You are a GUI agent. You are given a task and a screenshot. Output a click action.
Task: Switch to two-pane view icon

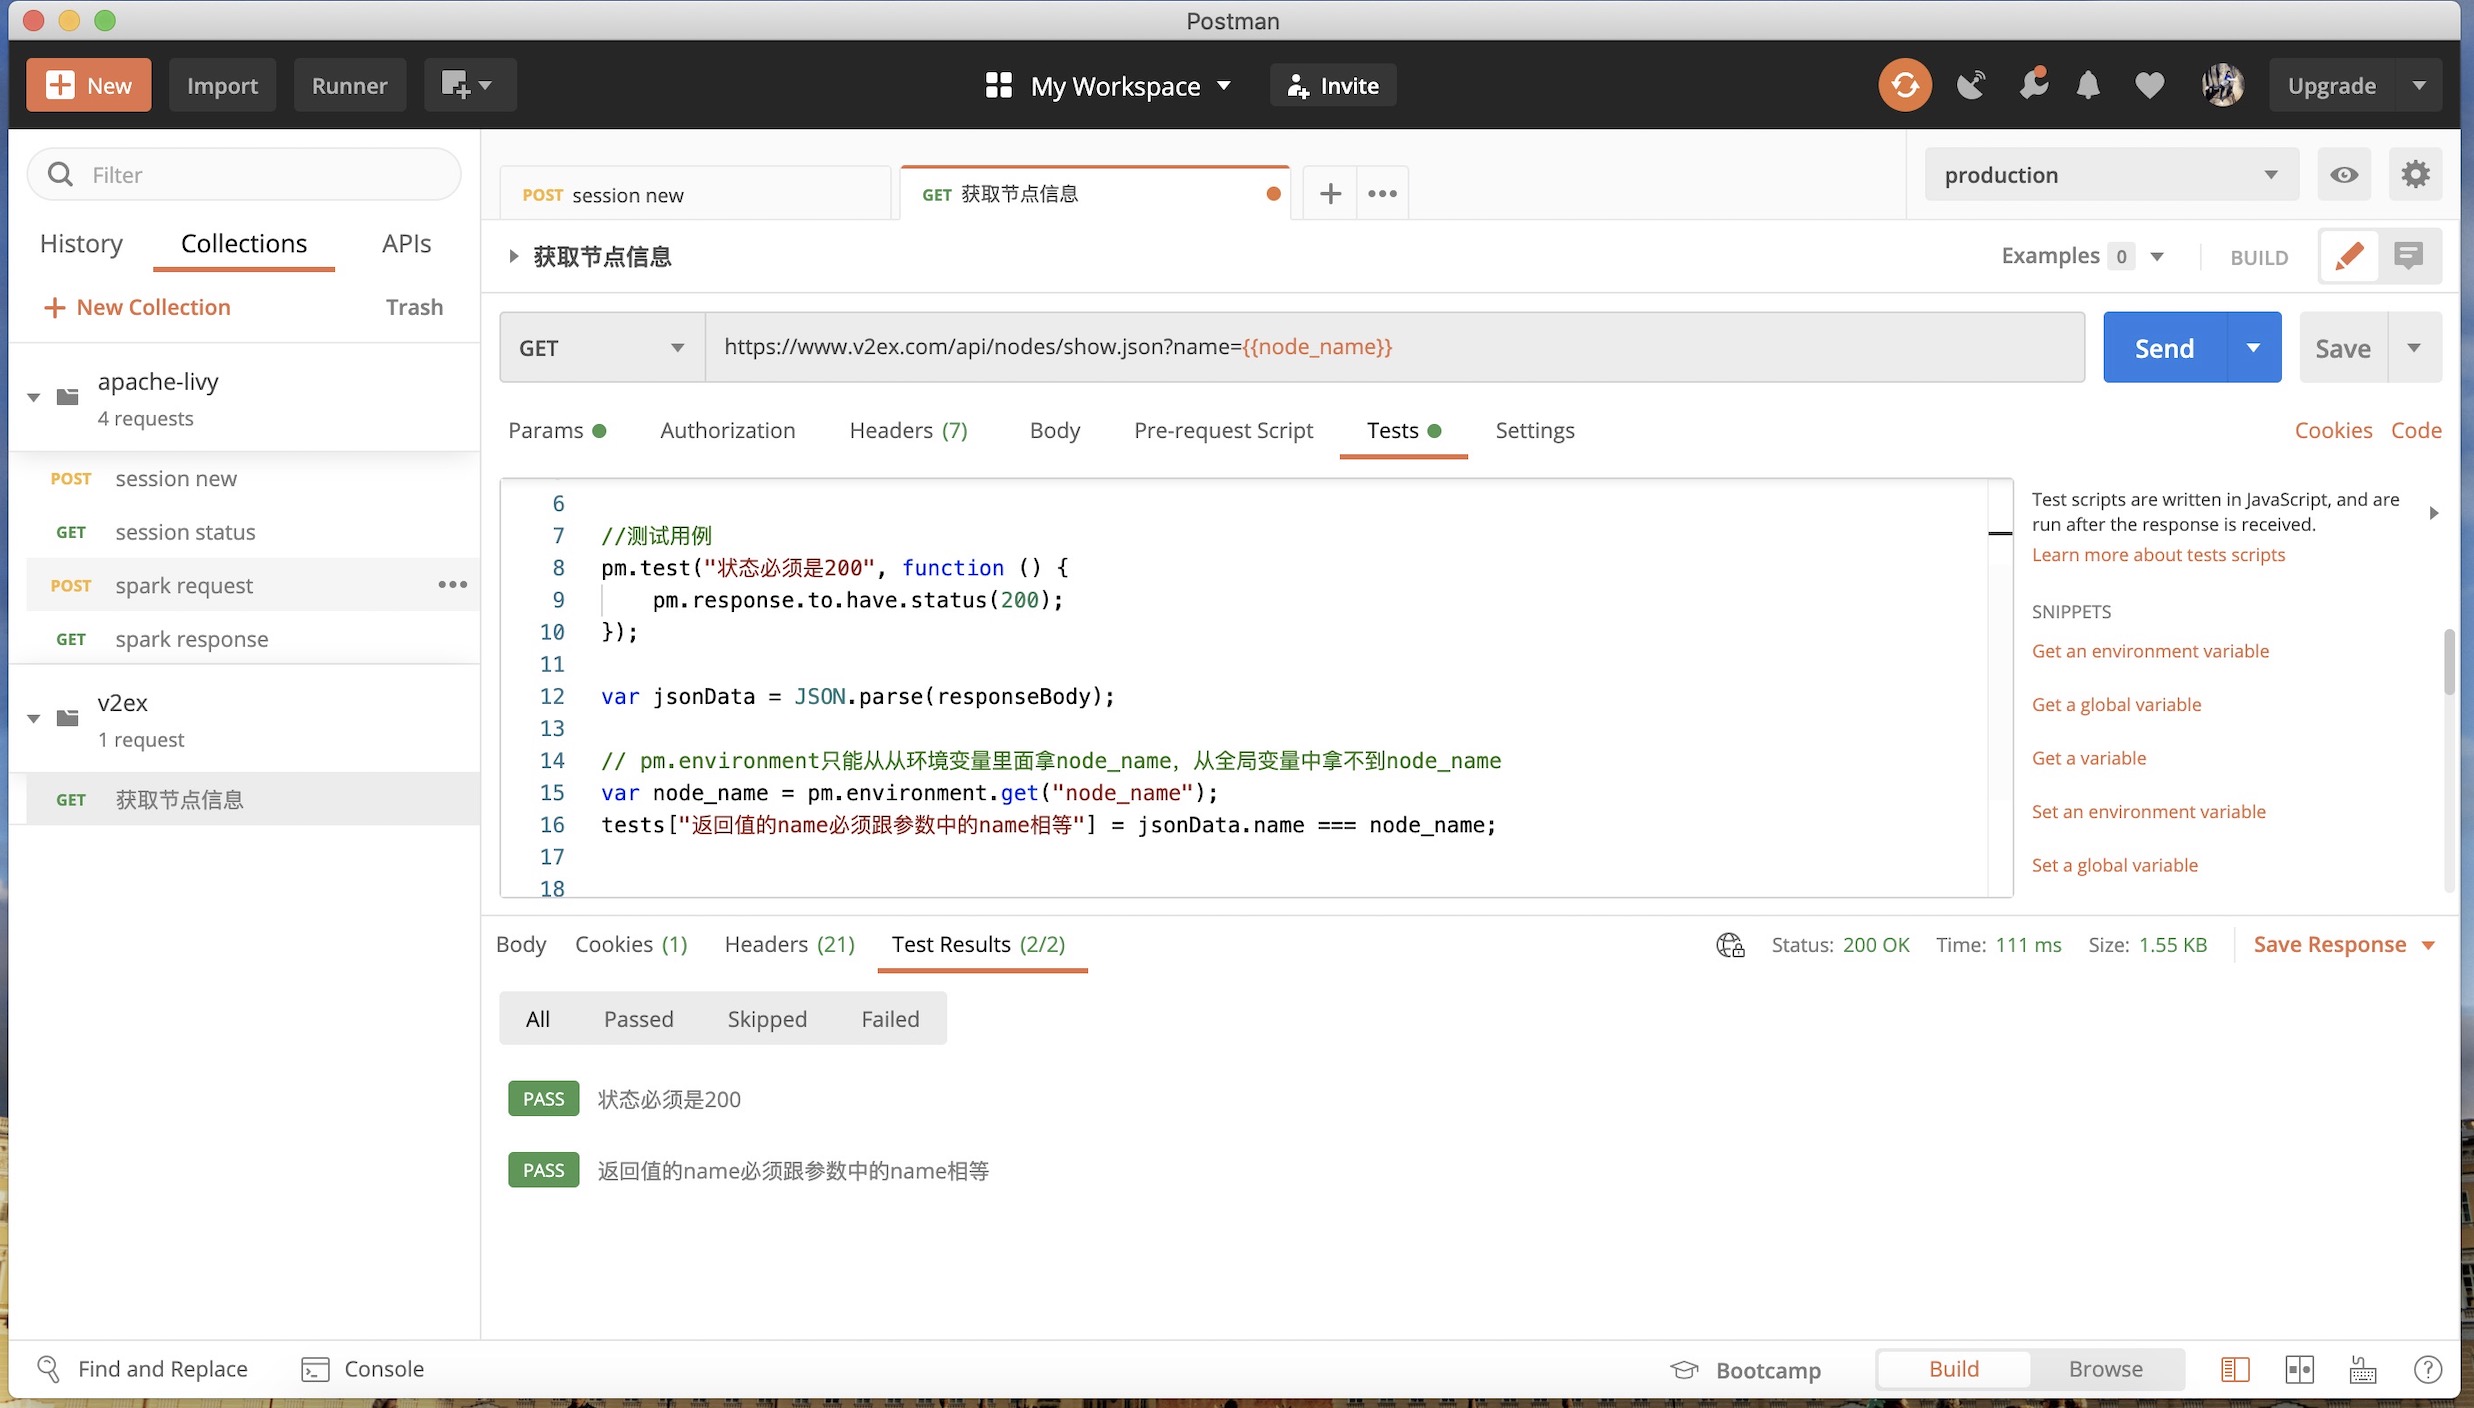(2299, 1370)
